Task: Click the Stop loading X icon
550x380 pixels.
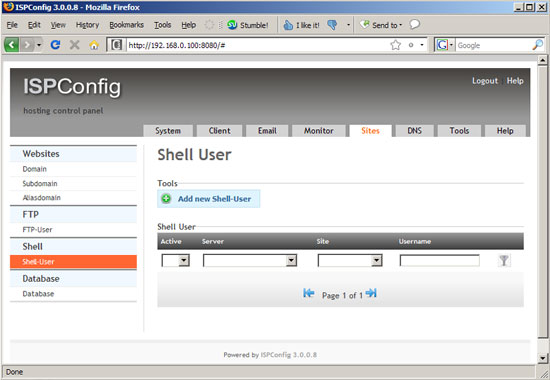Action: [x=74, y=45]
